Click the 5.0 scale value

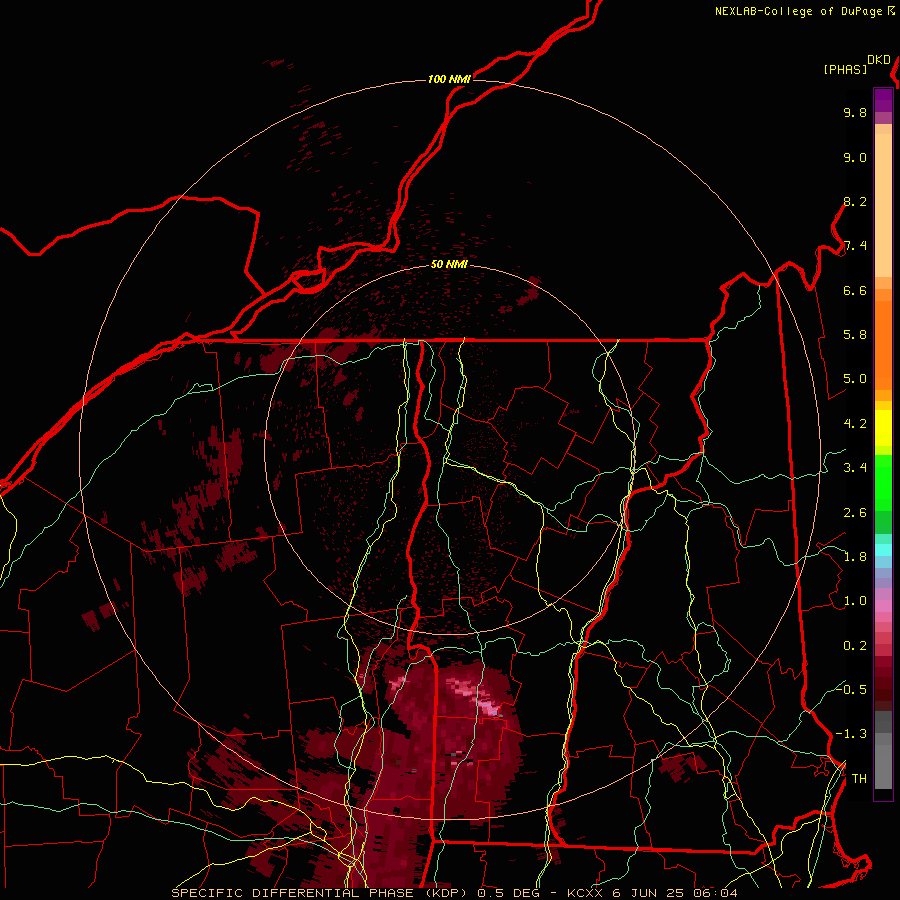point(855,379)
